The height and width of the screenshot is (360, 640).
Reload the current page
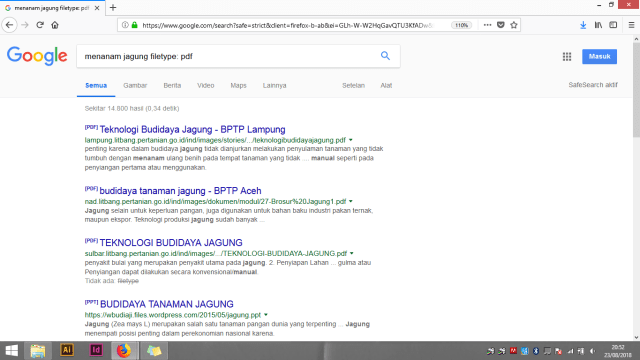pyautogui.click(x=40, y=25)
